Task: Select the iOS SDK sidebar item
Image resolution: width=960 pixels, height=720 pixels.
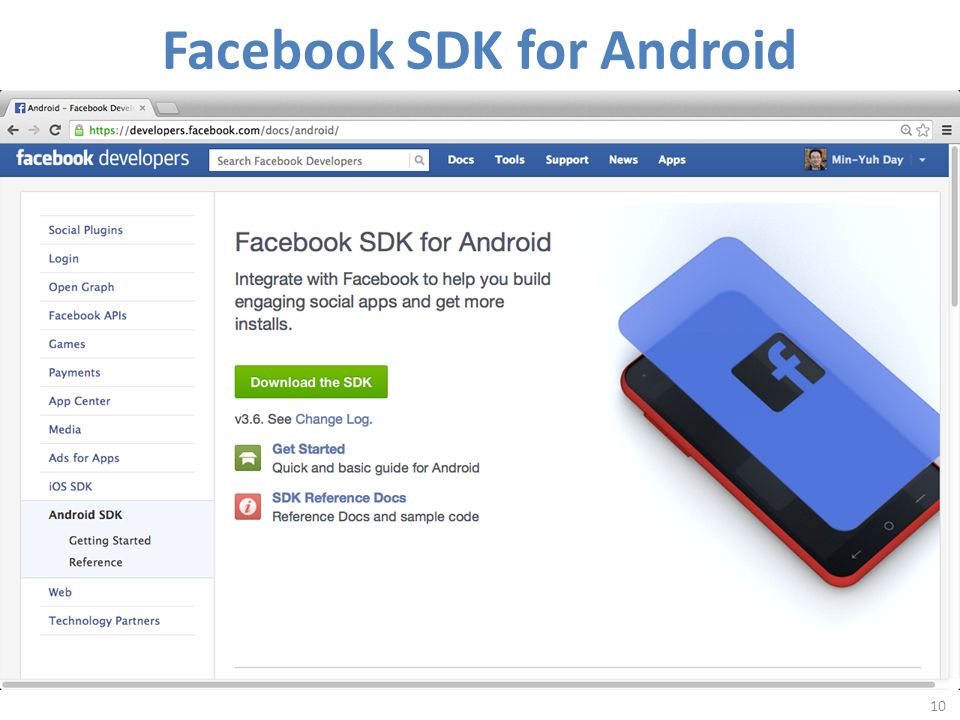Action: click(x=70, y=487)
